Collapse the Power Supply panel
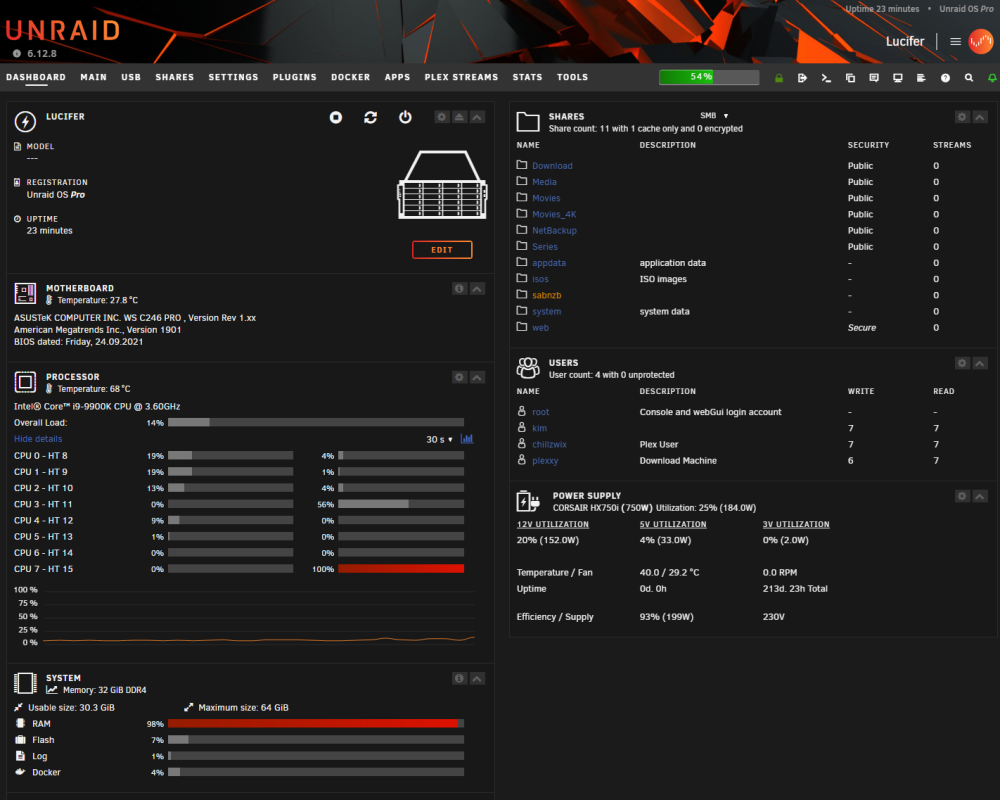 click(980, 496)
